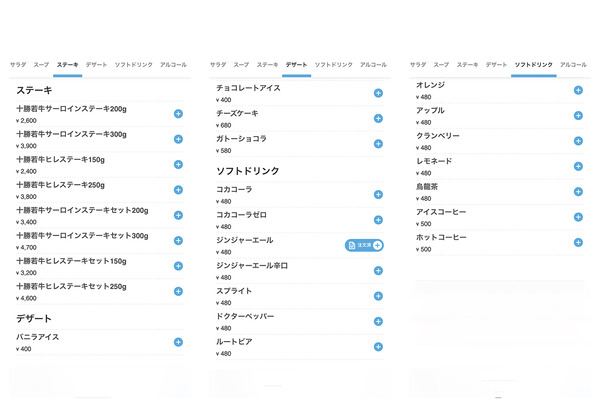Viewport: 600px width, 400px height.
Task: Add コカコーラゼロ with the plus icon
Action: pyautogui.click(x=378, y=220)
